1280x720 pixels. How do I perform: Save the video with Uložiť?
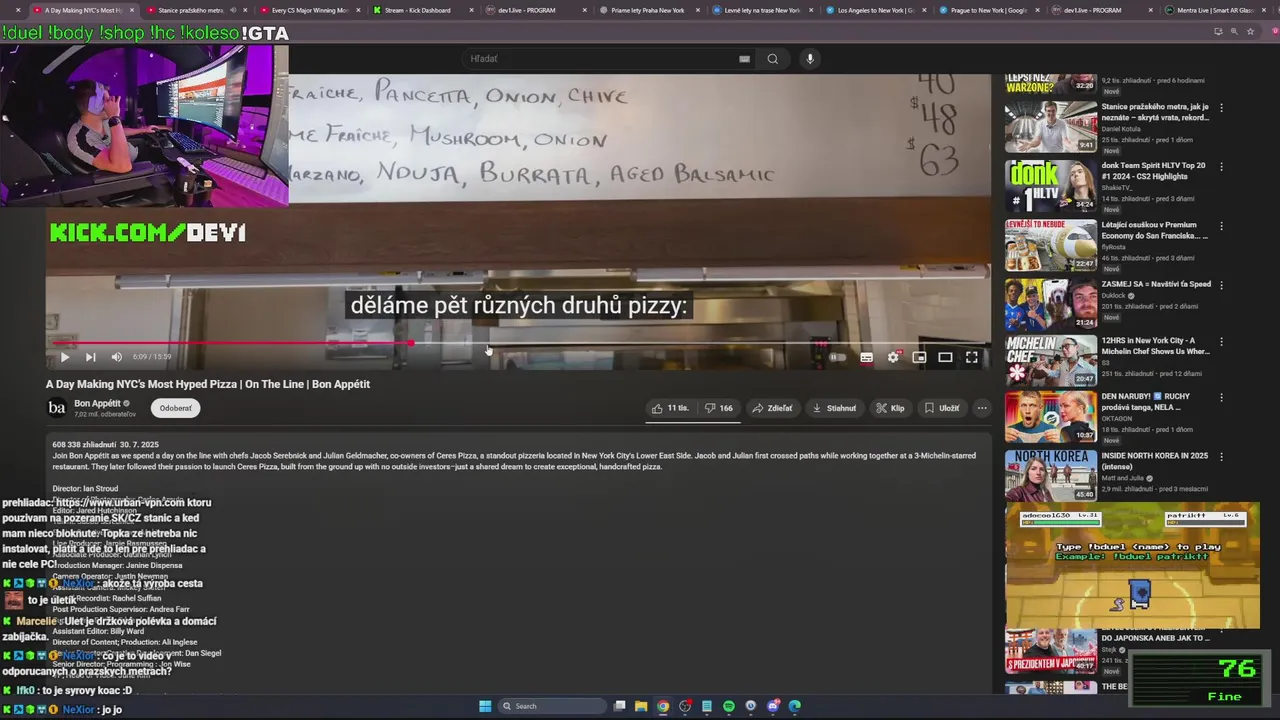click(x=942, y=408)
